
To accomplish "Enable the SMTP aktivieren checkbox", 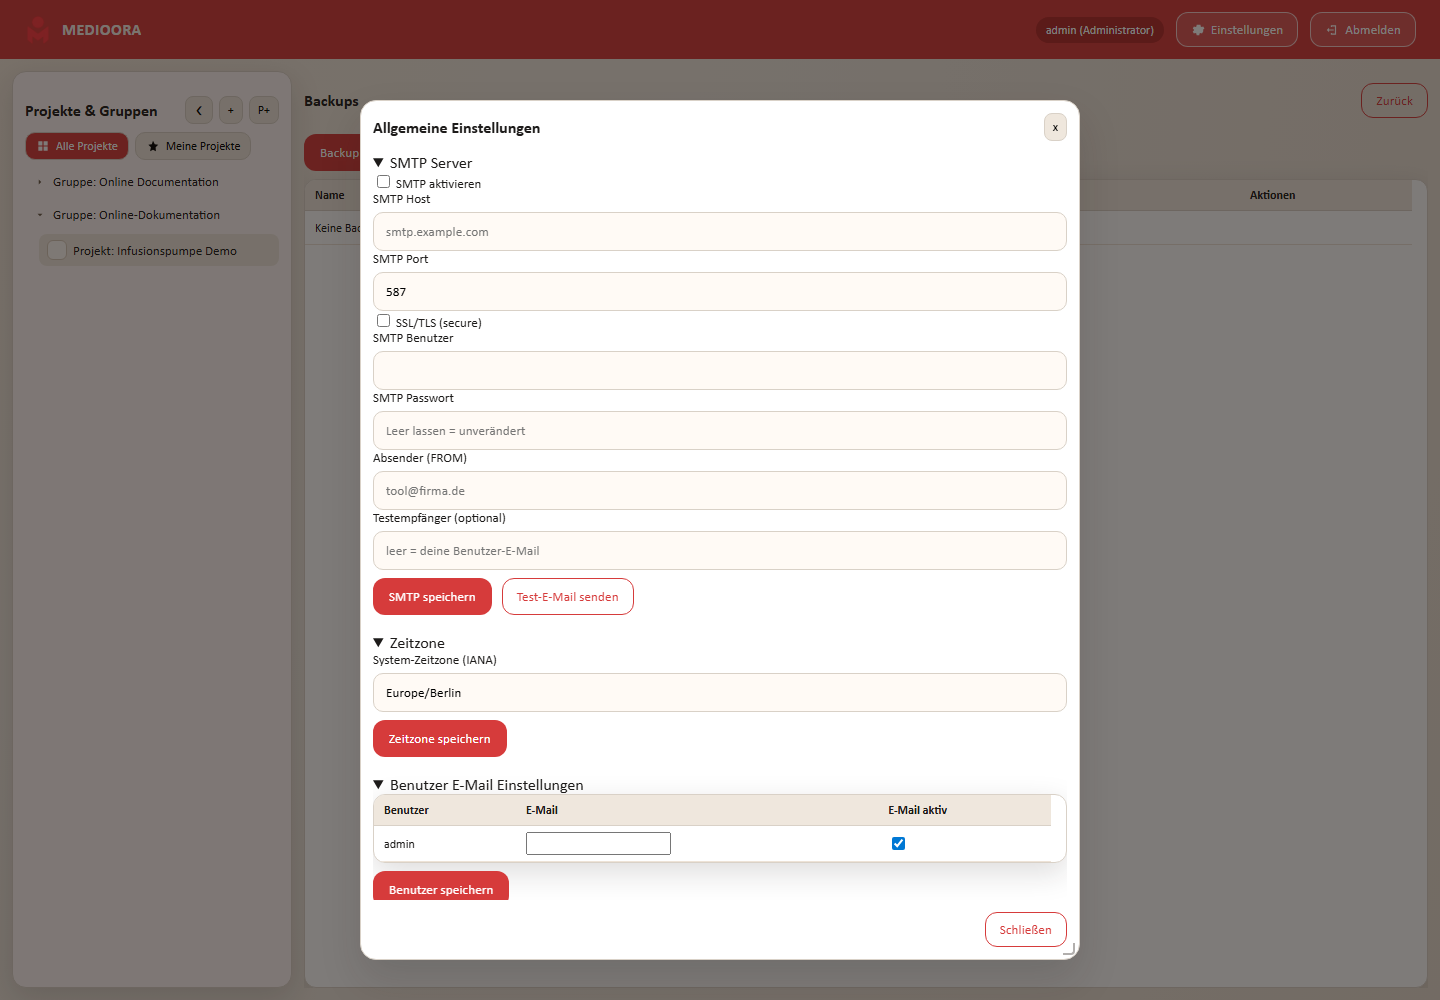I will pos(383,182).
